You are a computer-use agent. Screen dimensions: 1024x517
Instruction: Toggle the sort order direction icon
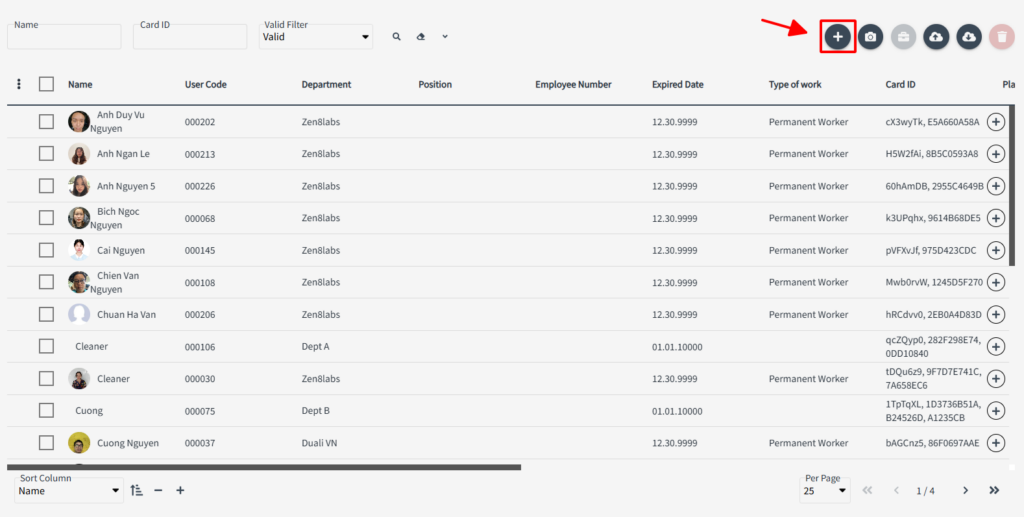137,490
